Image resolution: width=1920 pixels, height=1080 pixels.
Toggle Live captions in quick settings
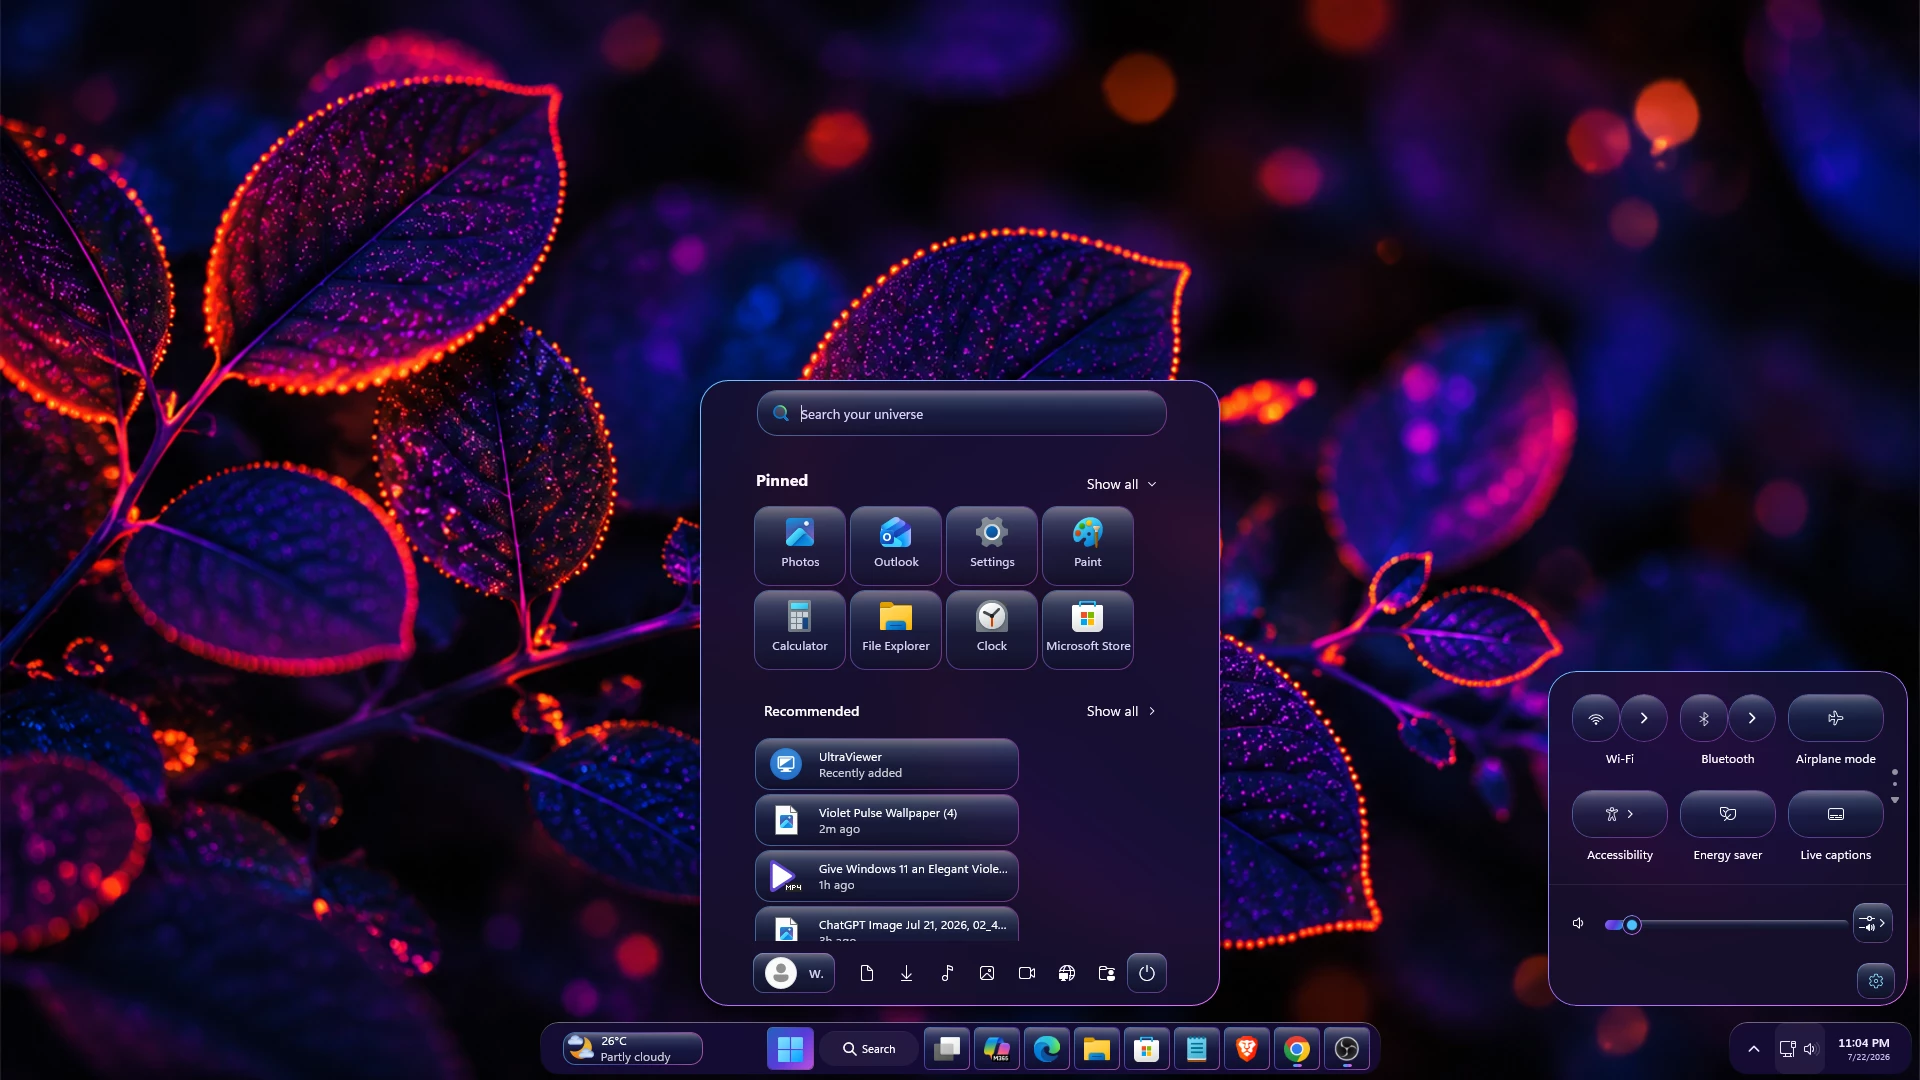1836,814
